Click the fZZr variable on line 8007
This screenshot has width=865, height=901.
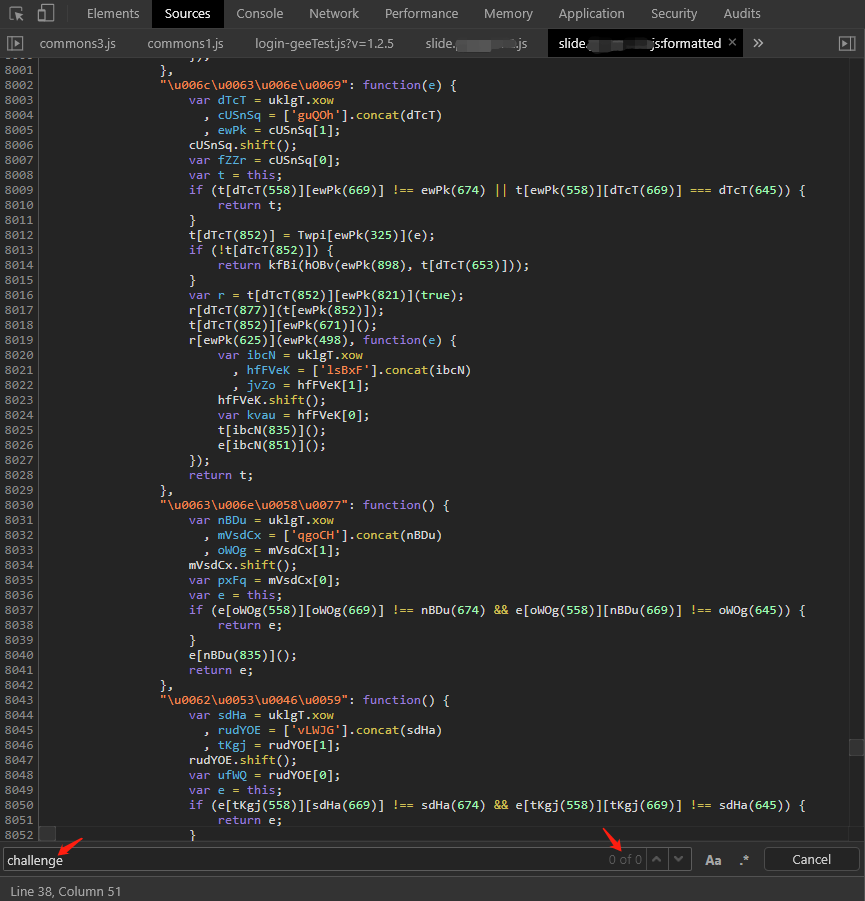[232, 160]
